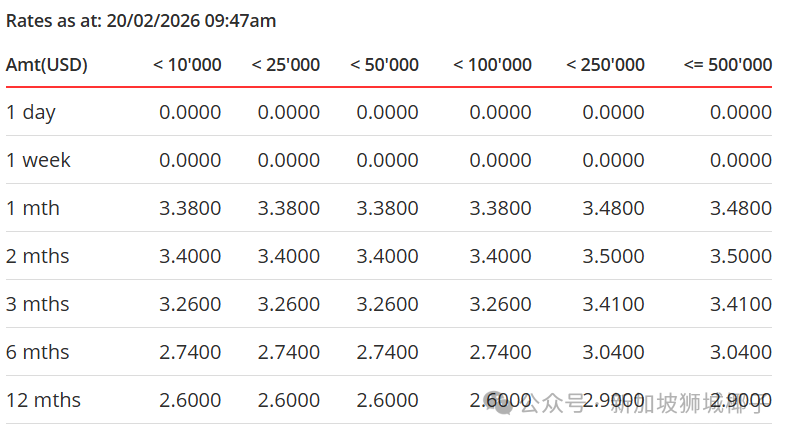The height and width of the screenshot is (435, 795).
Task: Select the 1 day row label
Action: tap(31, 112)
